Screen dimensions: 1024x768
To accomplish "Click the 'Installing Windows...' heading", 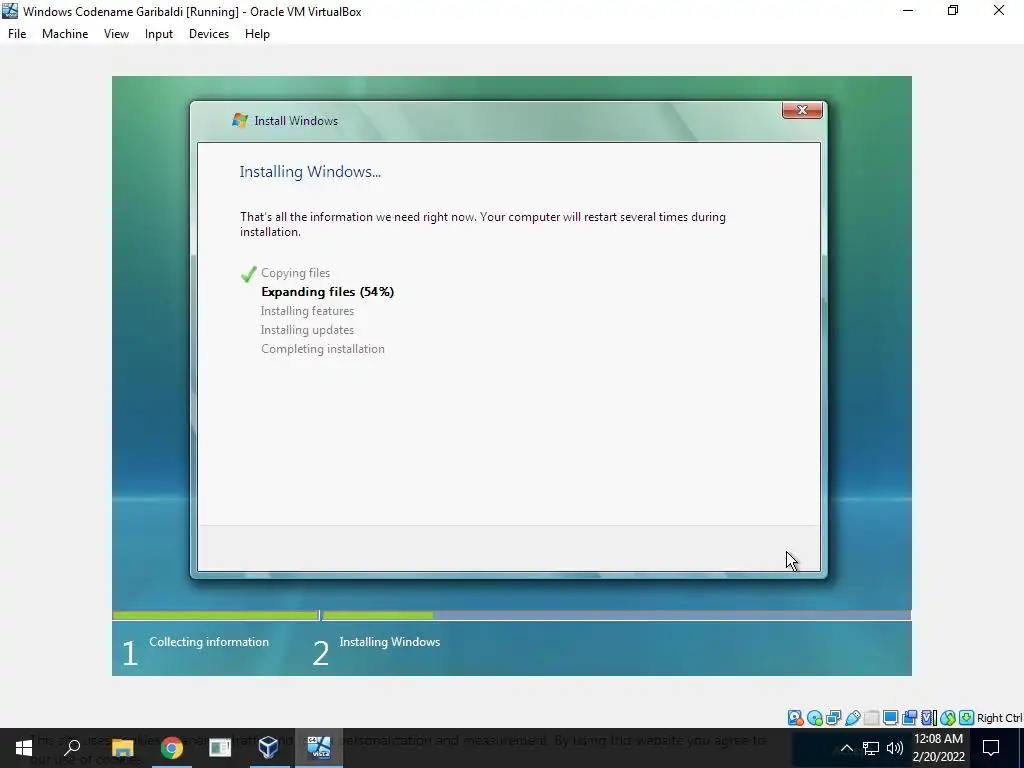I will coord(310,172).
